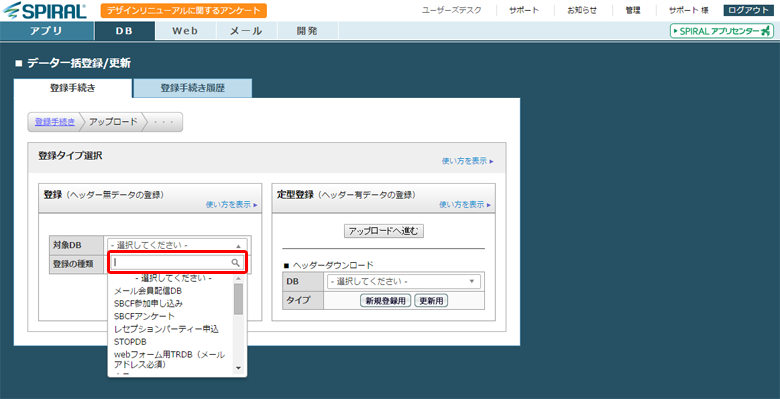Choose レセプションパーティー申込 from the list

coord(167,329)
